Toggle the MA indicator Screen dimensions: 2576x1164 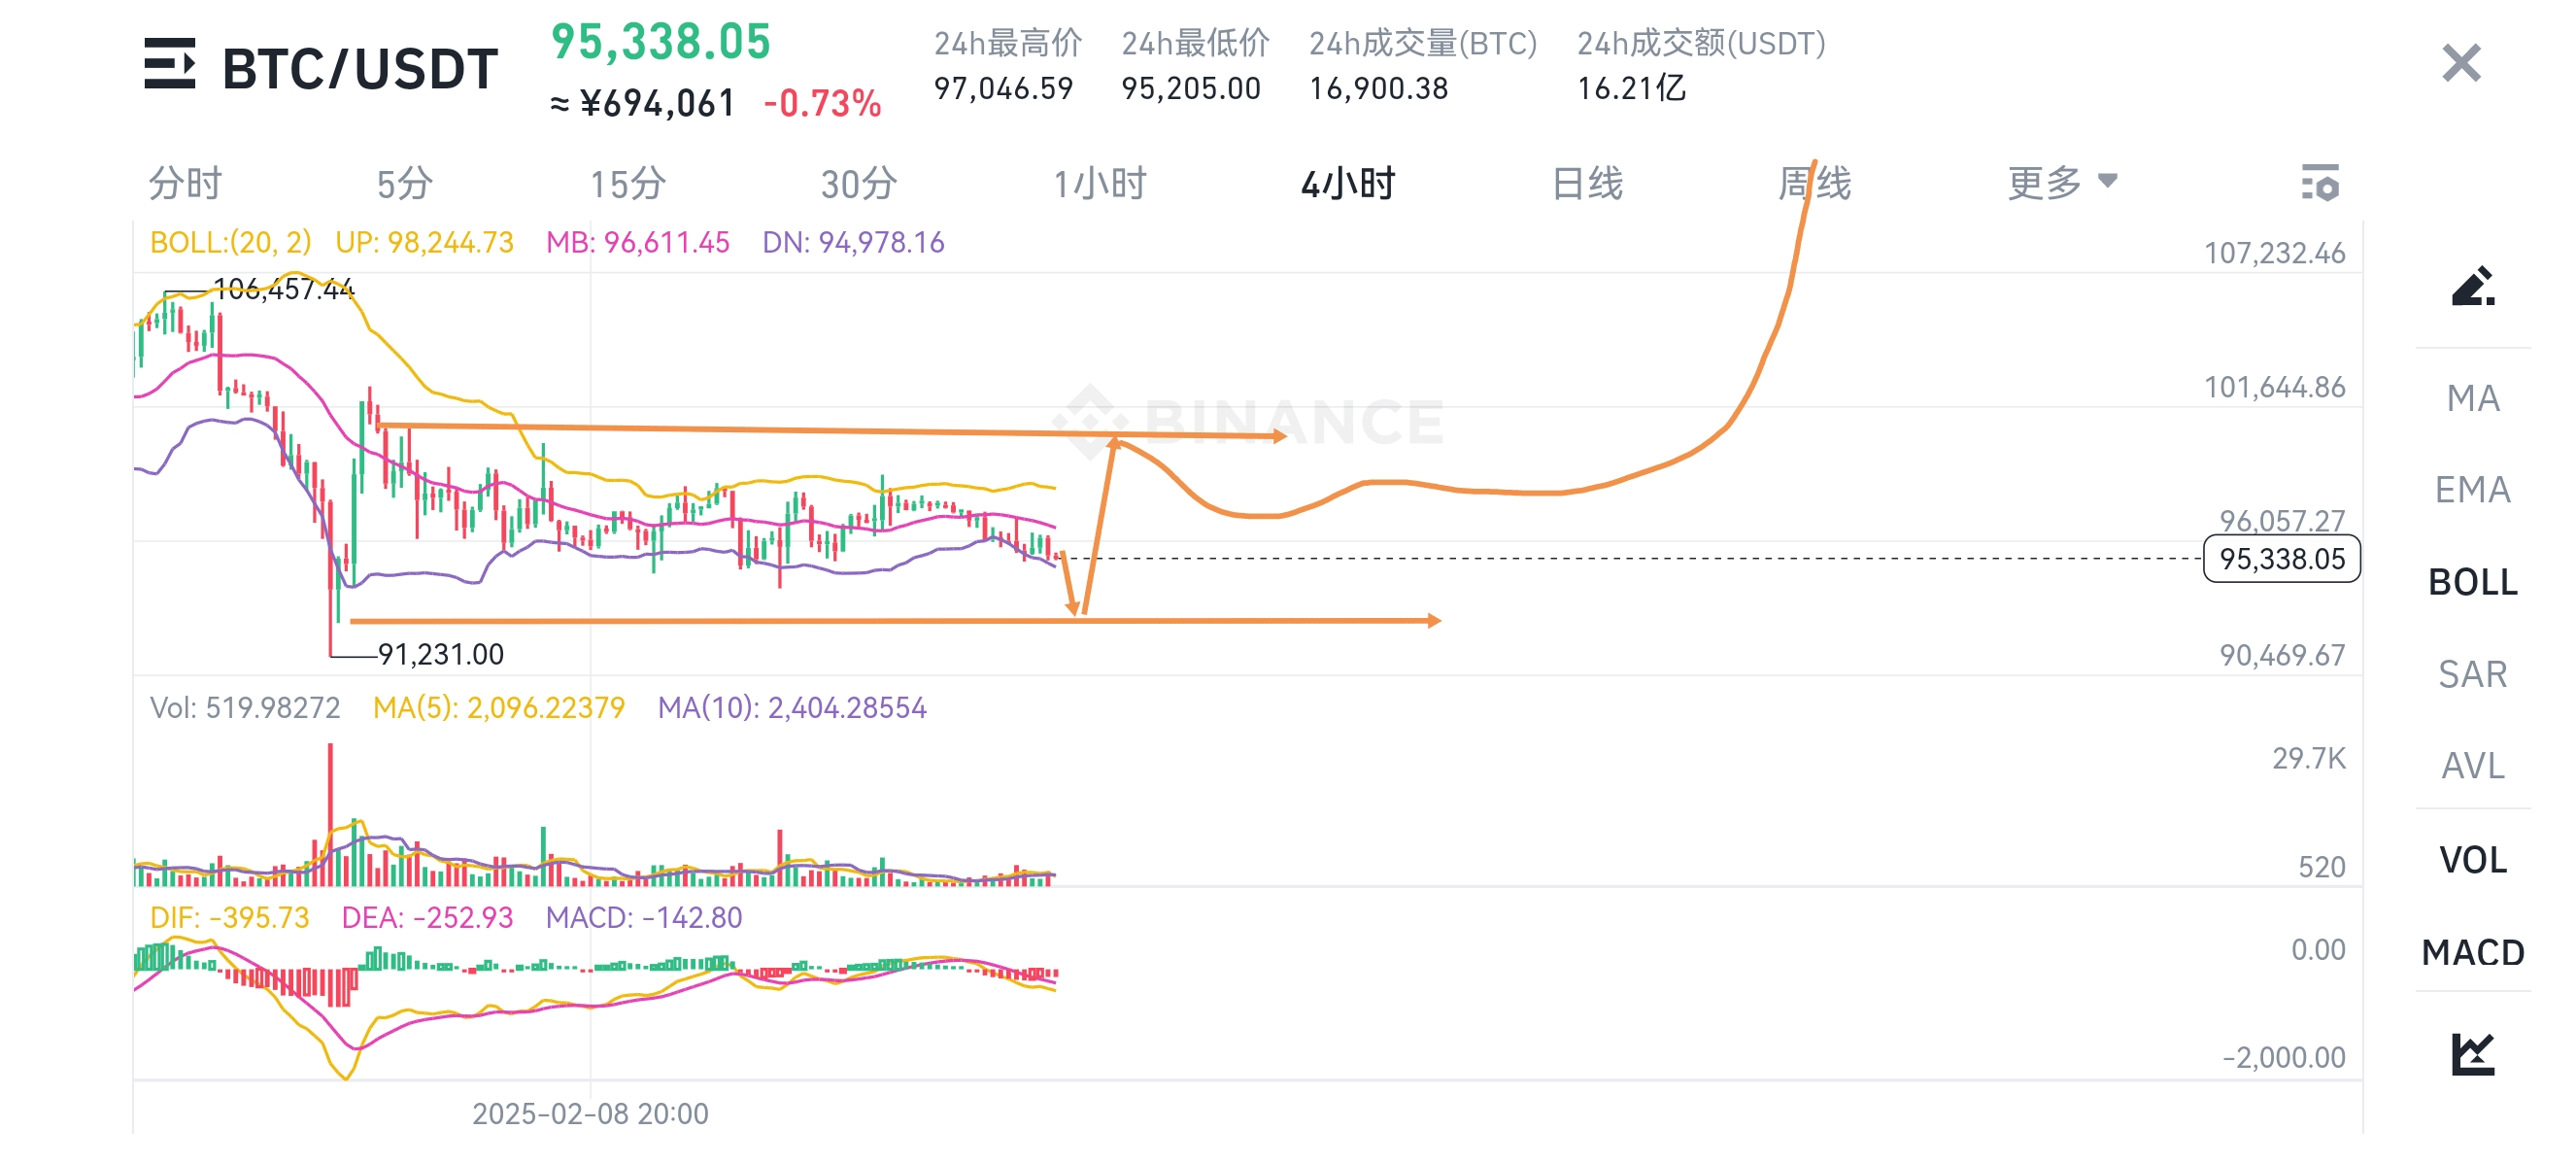click(2472, 398)
